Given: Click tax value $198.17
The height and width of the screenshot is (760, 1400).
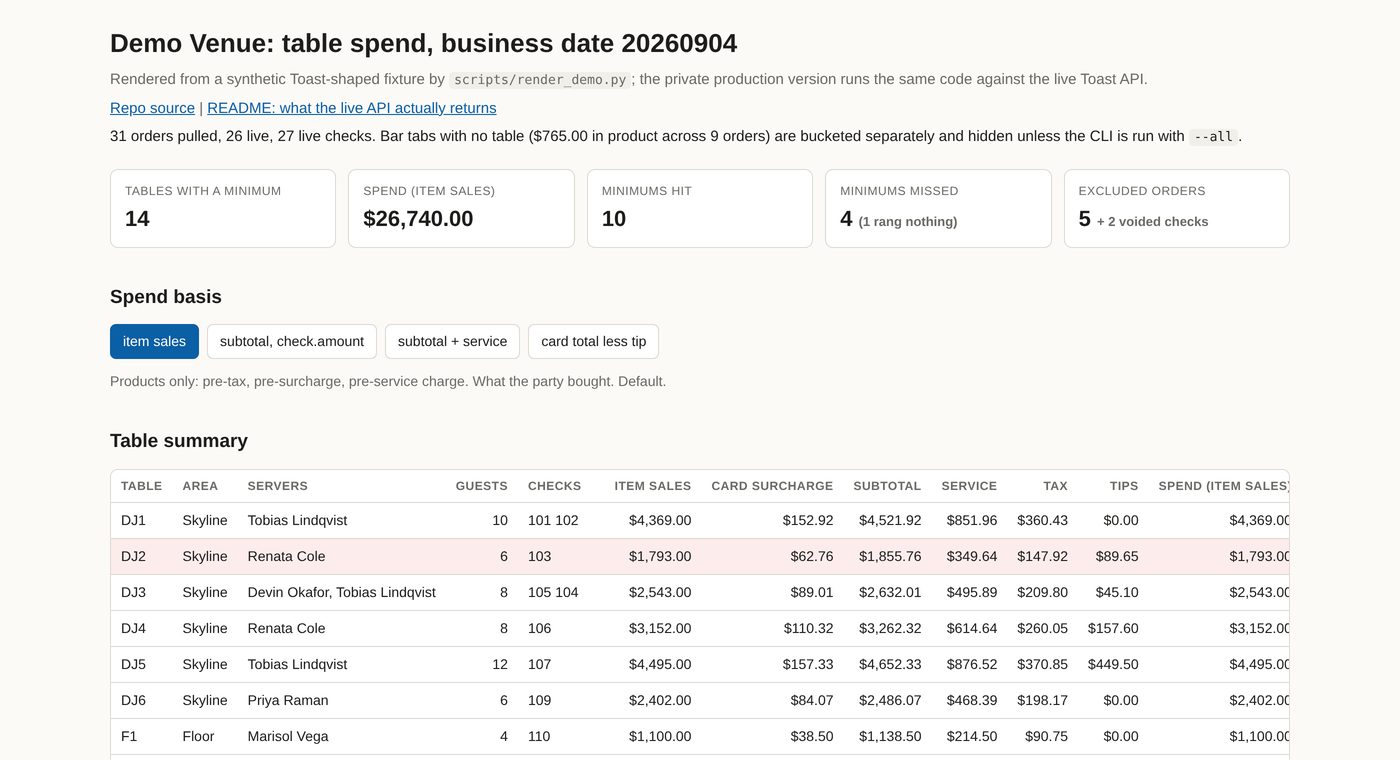Looking at the screenshot, I should [x=1042, y=700].
